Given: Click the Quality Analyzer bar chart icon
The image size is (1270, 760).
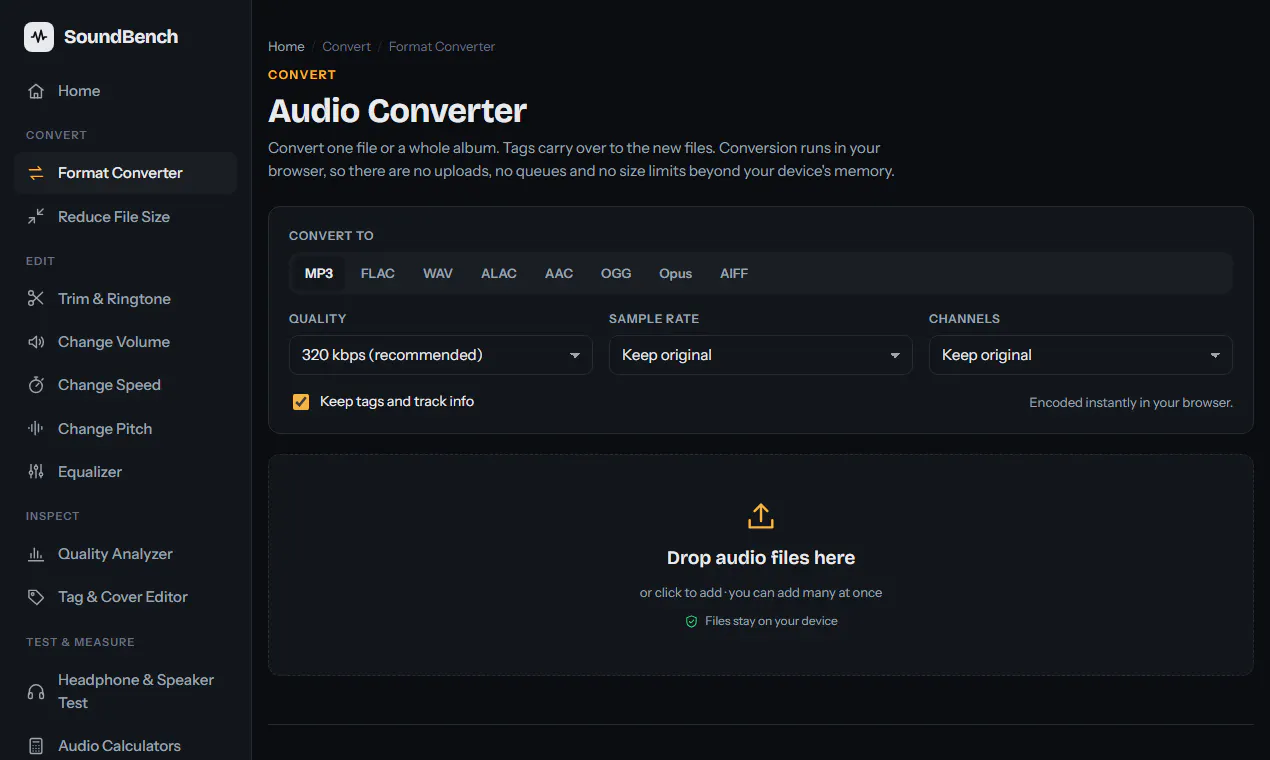Looking at the screenshot, I should click(x=36, y=554).
